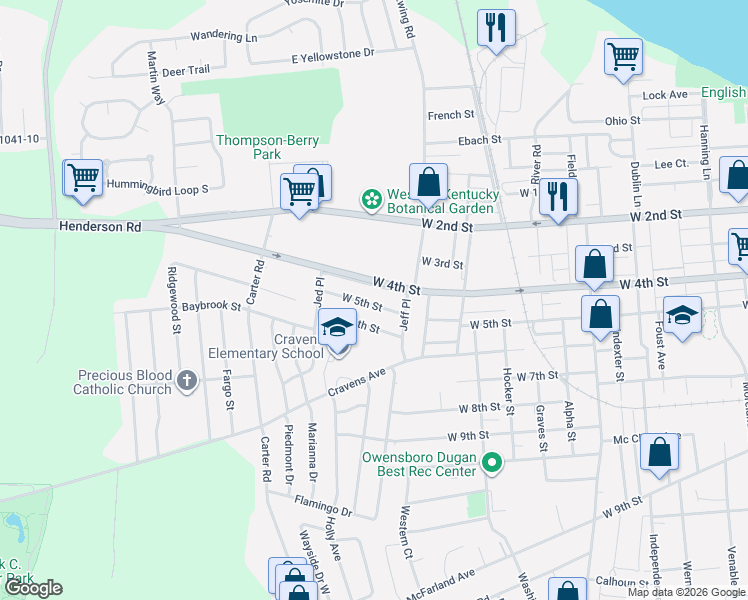Viewport: 748px width, 600px height.
Task: Select the Wandering Ln label
Action: 224,36
